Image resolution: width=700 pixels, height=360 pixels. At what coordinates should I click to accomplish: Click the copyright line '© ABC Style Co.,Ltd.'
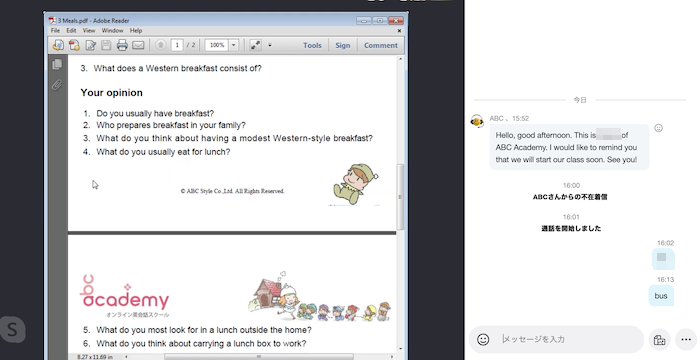(x=232, y=191)
